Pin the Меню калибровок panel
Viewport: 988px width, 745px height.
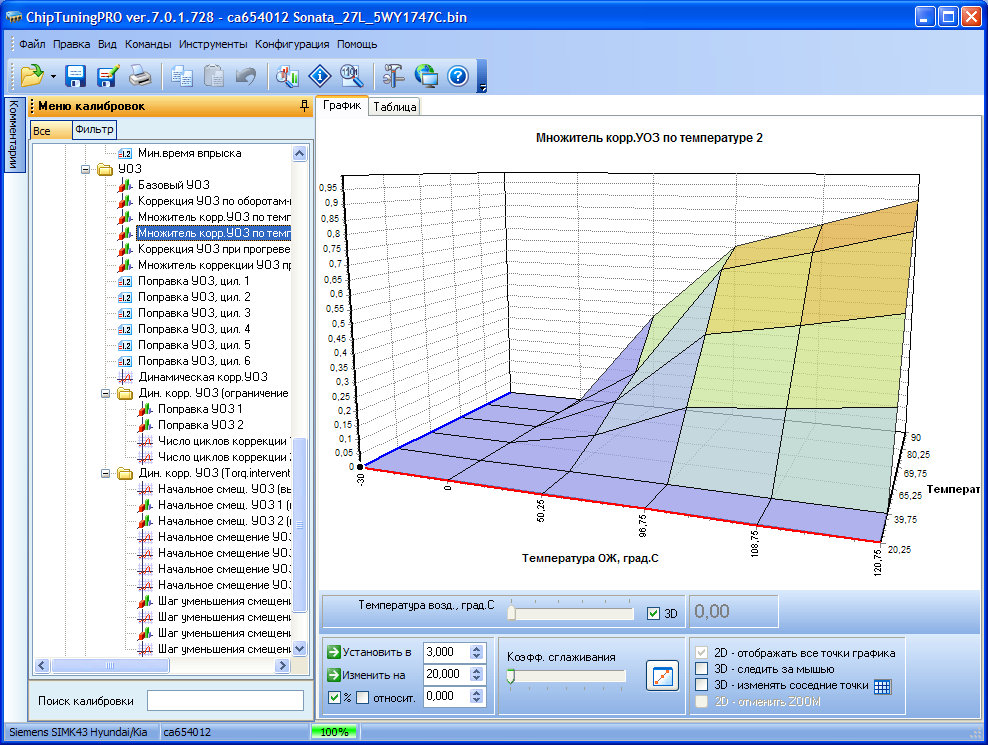(304, 106)
